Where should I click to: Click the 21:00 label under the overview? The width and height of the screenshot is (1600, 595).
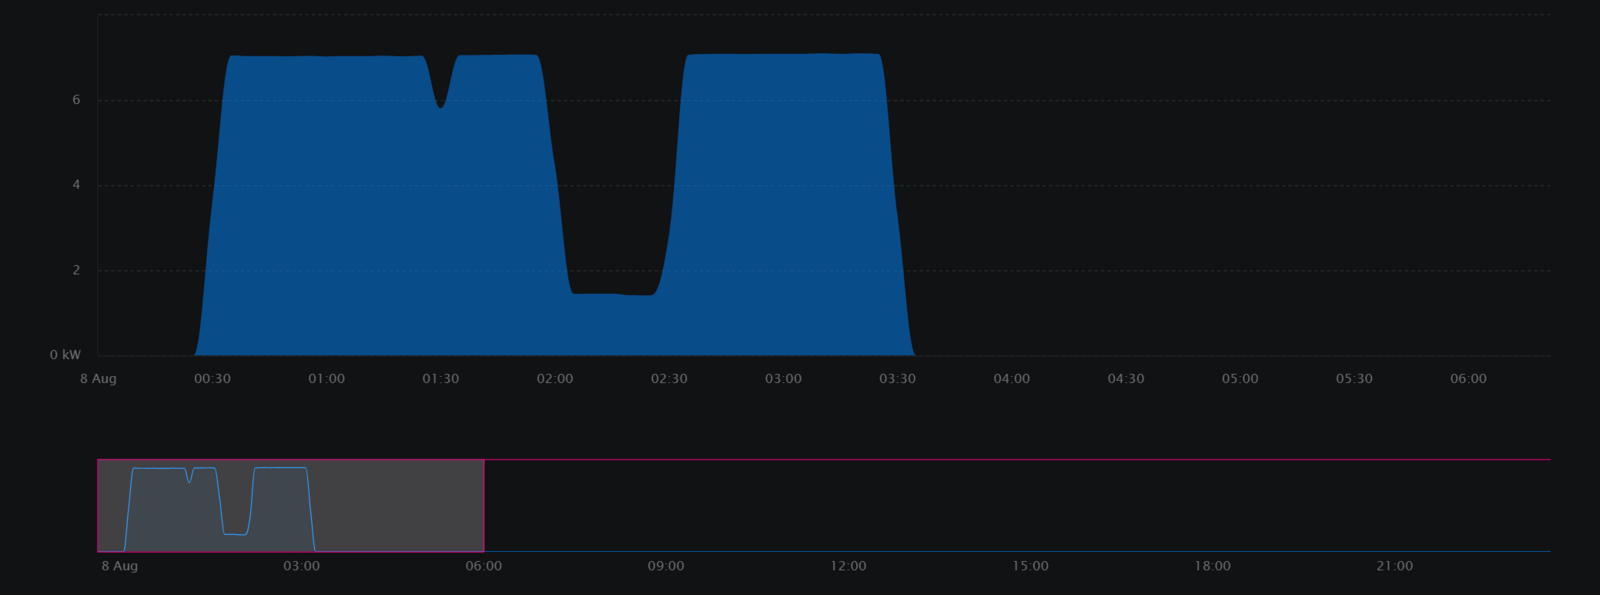point(1394,566)
